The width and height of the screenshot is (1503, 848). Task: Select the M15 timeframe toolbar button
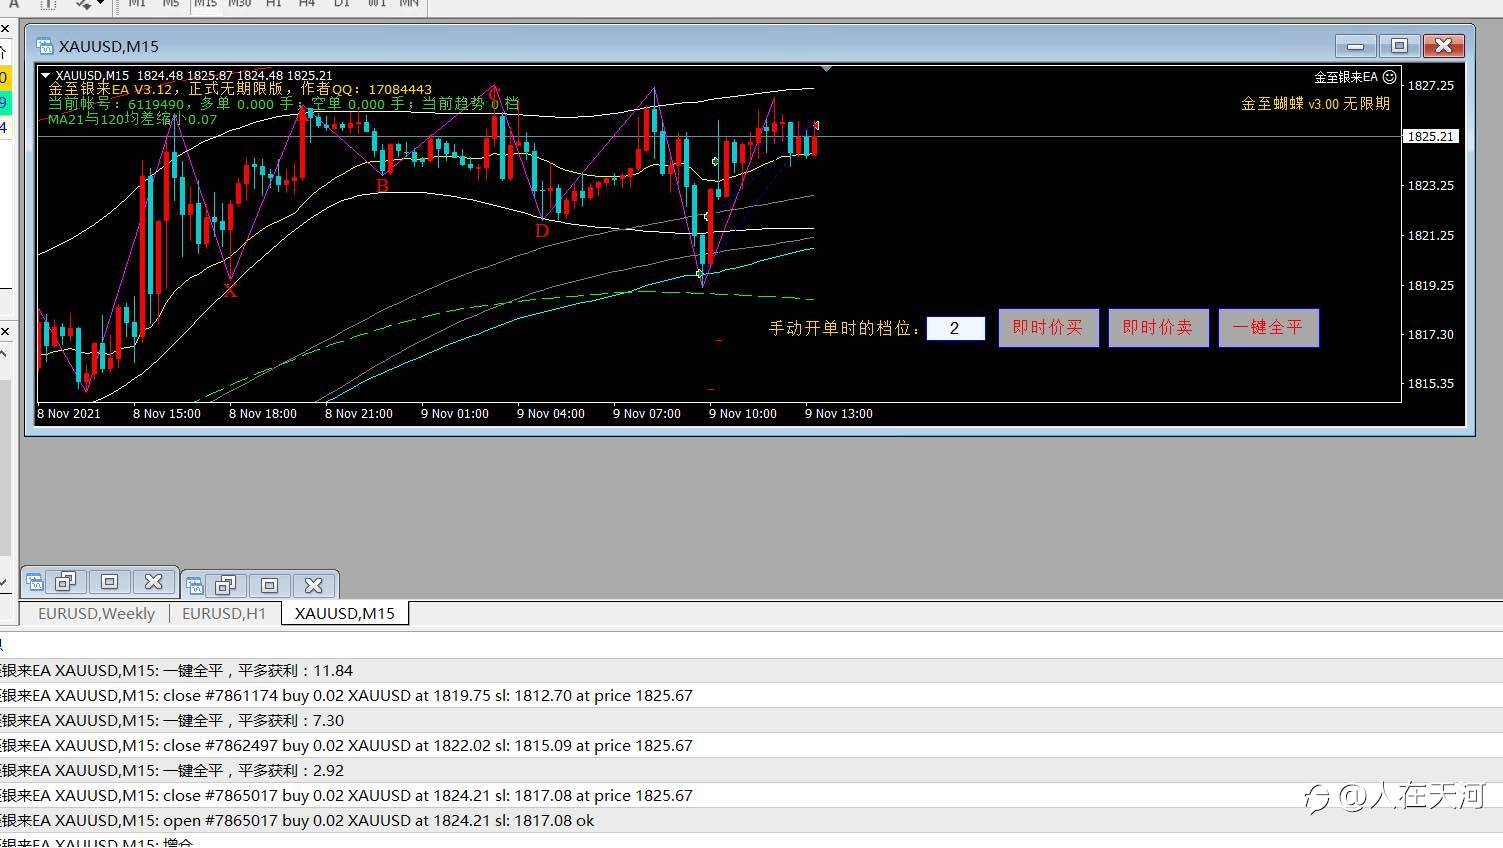pos(205,4)
